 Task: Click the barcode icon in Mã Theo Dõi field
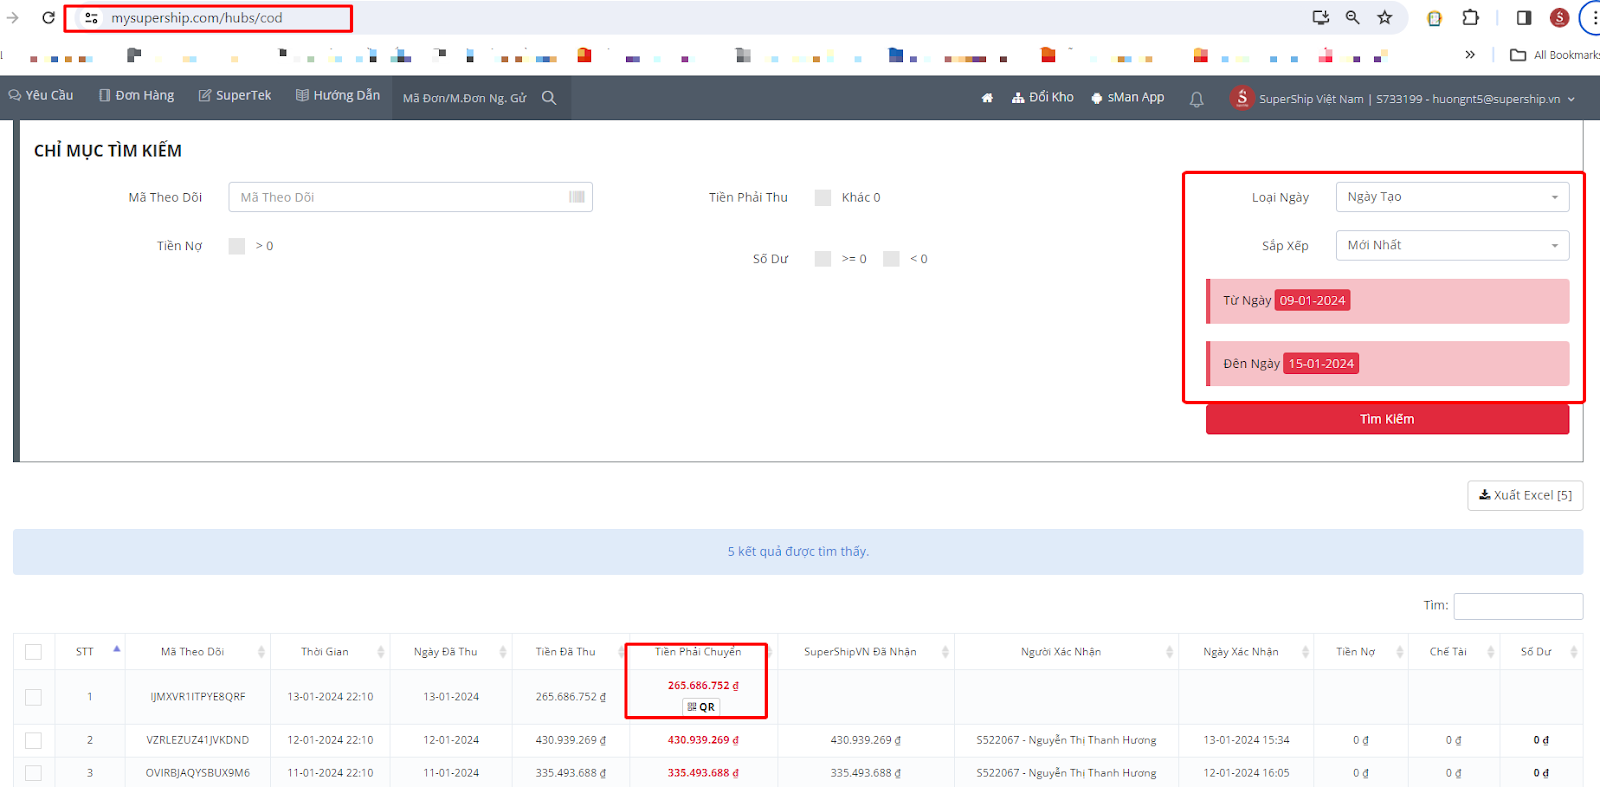pos(577,197)
